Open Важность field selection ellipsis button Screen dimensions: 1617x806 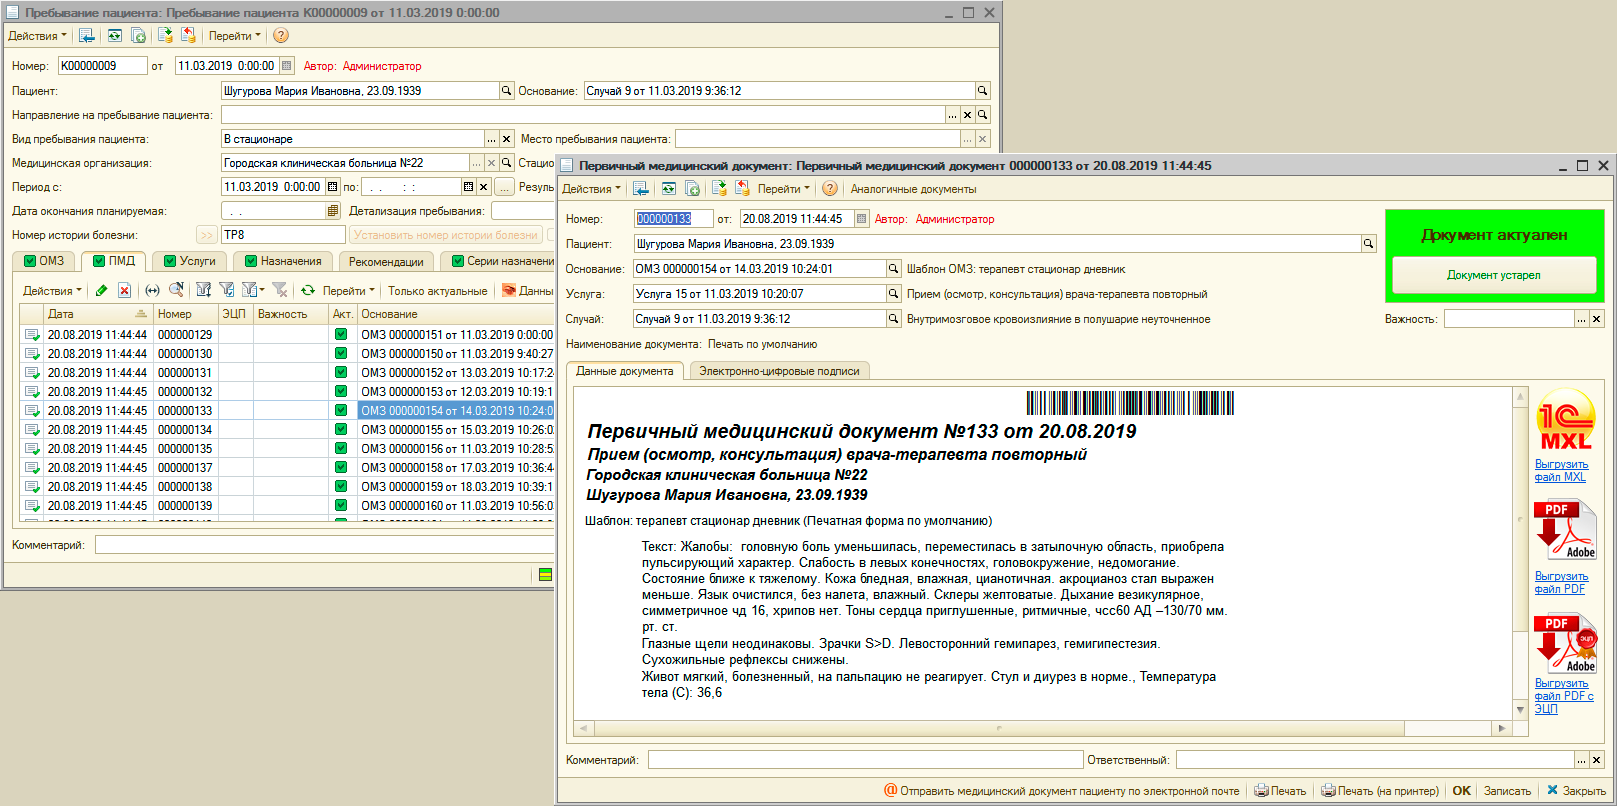pyautogui.click(x=1581, y=319)
